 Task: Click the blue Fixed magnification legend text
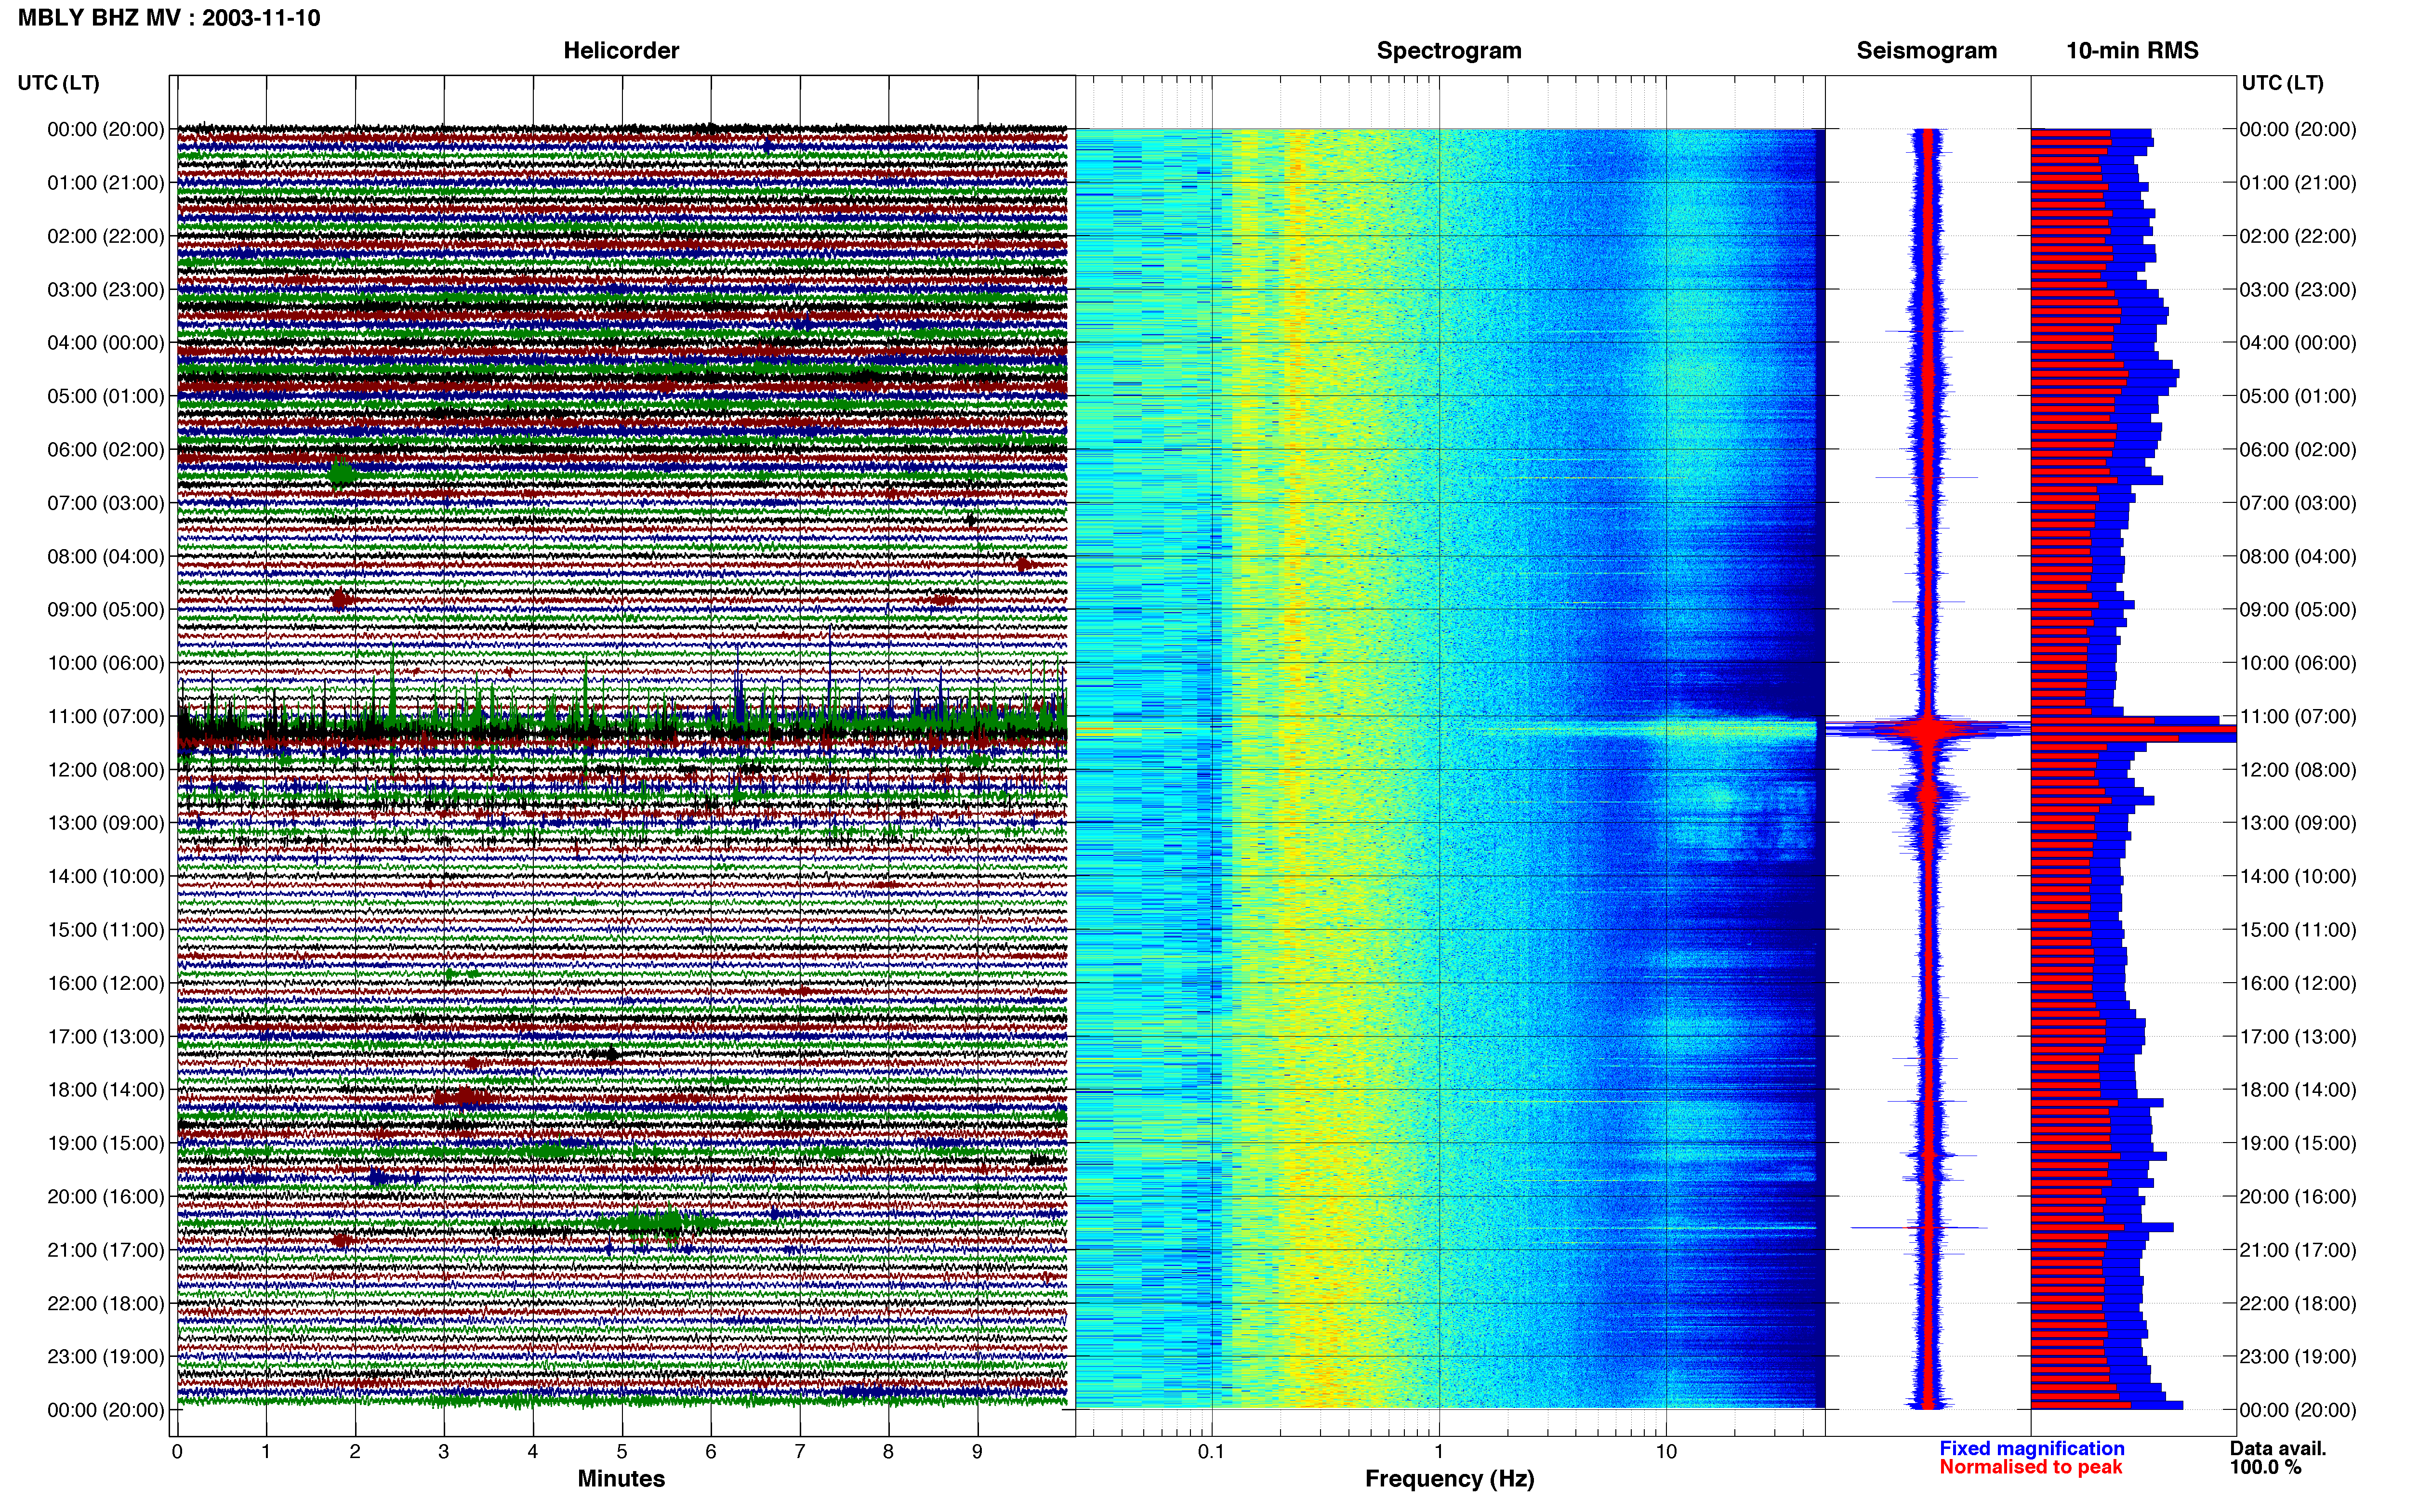coord(2032,1449)
